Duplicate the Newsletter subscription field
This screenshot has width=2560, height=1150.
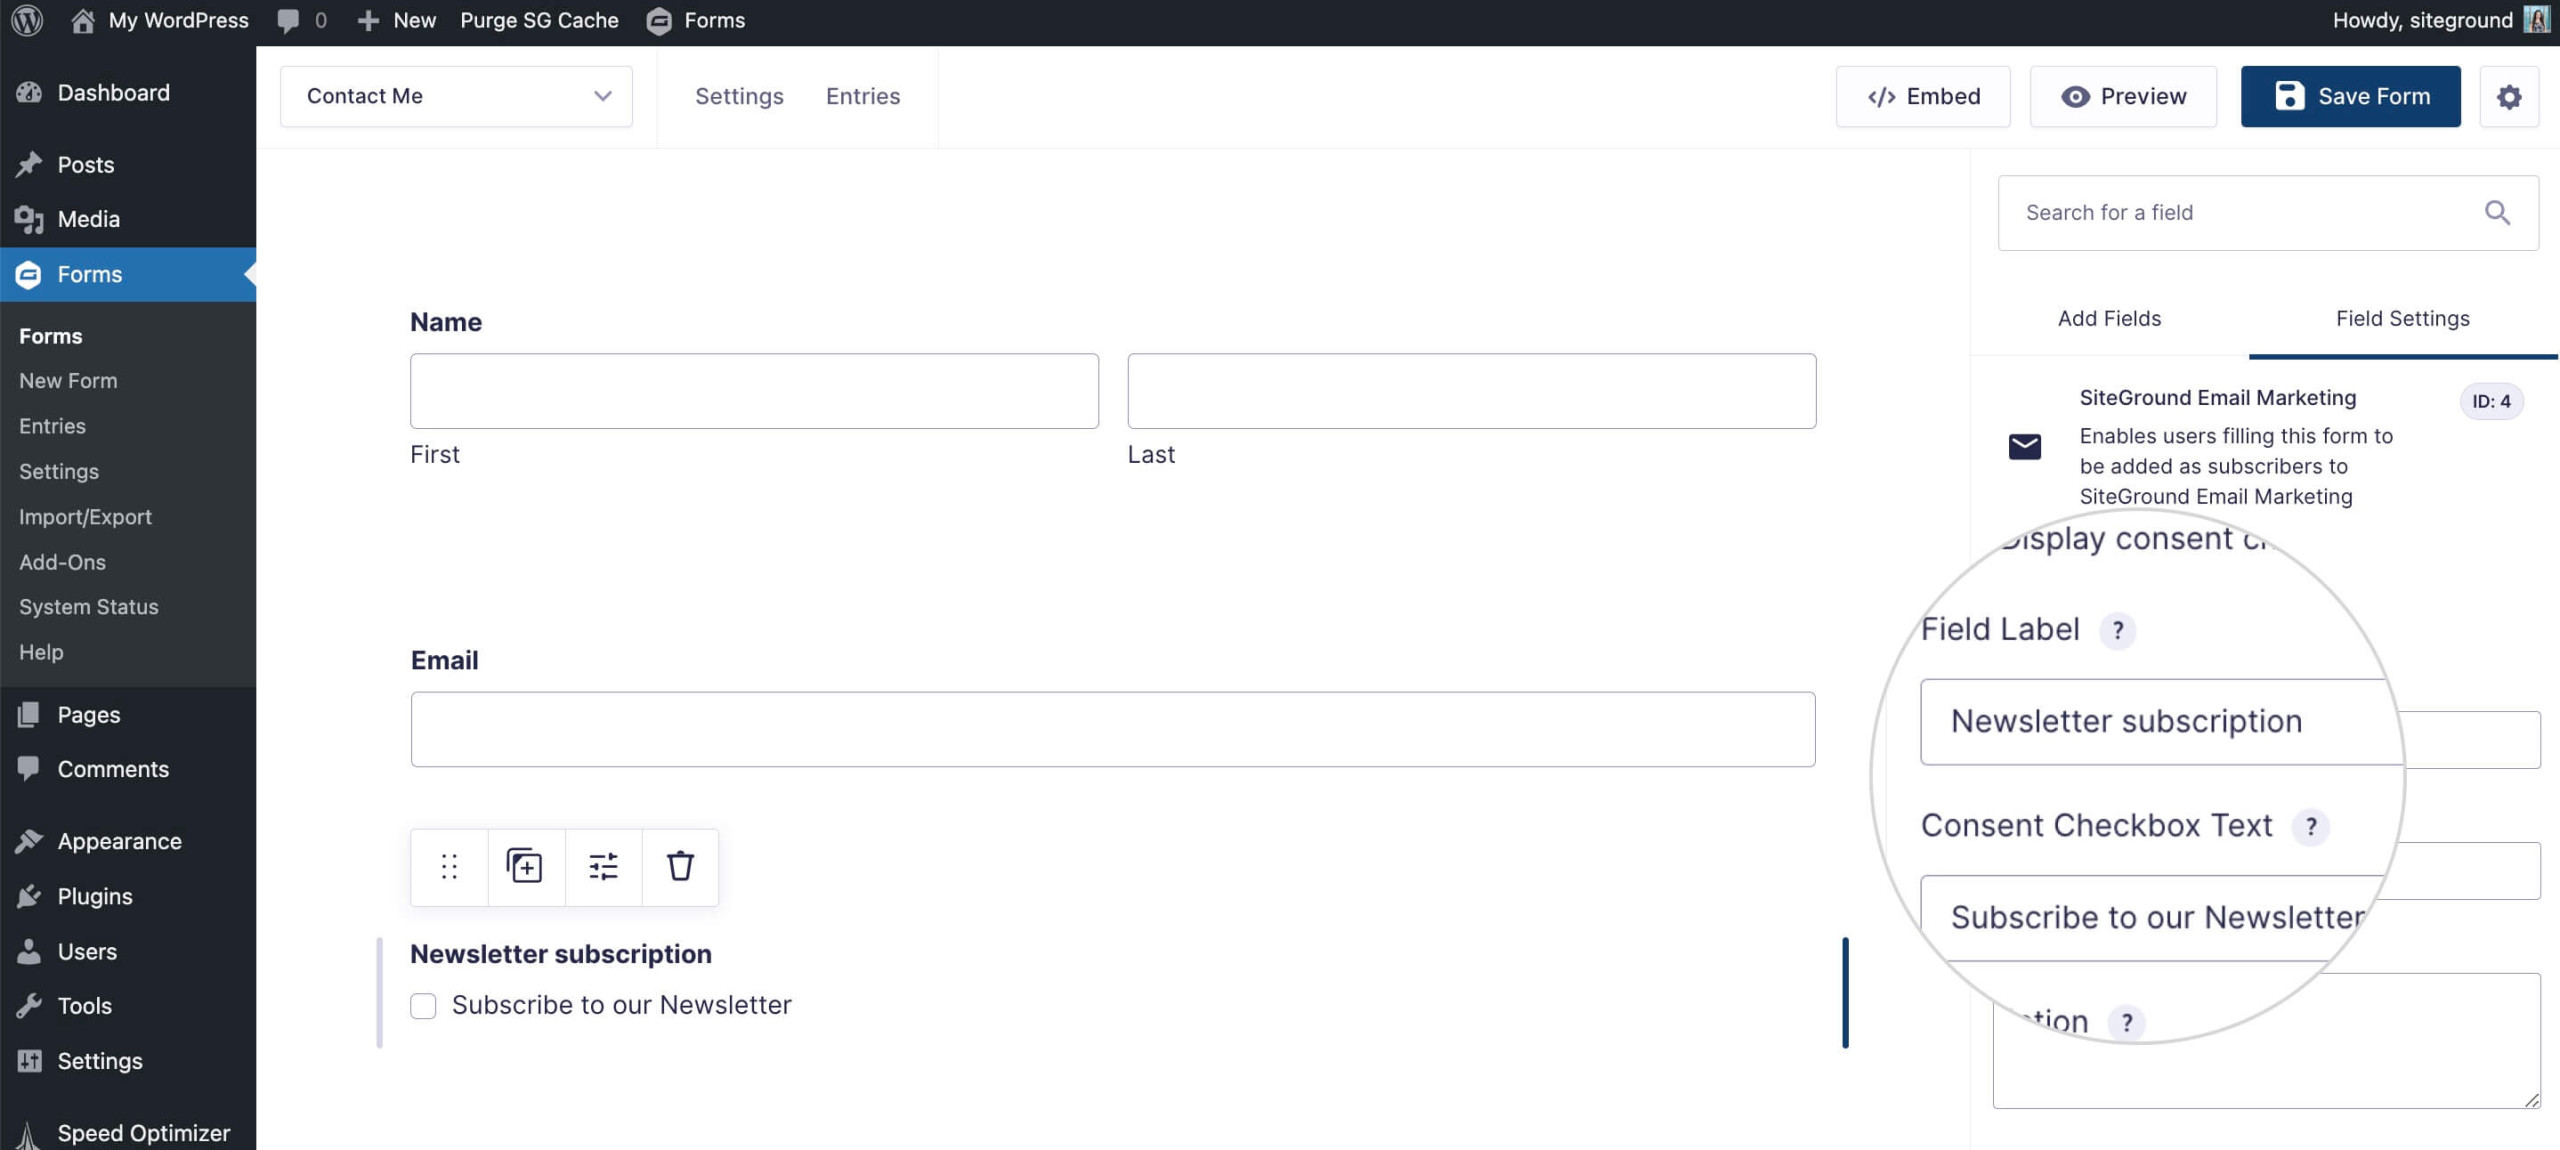click(x=526, y=867)
